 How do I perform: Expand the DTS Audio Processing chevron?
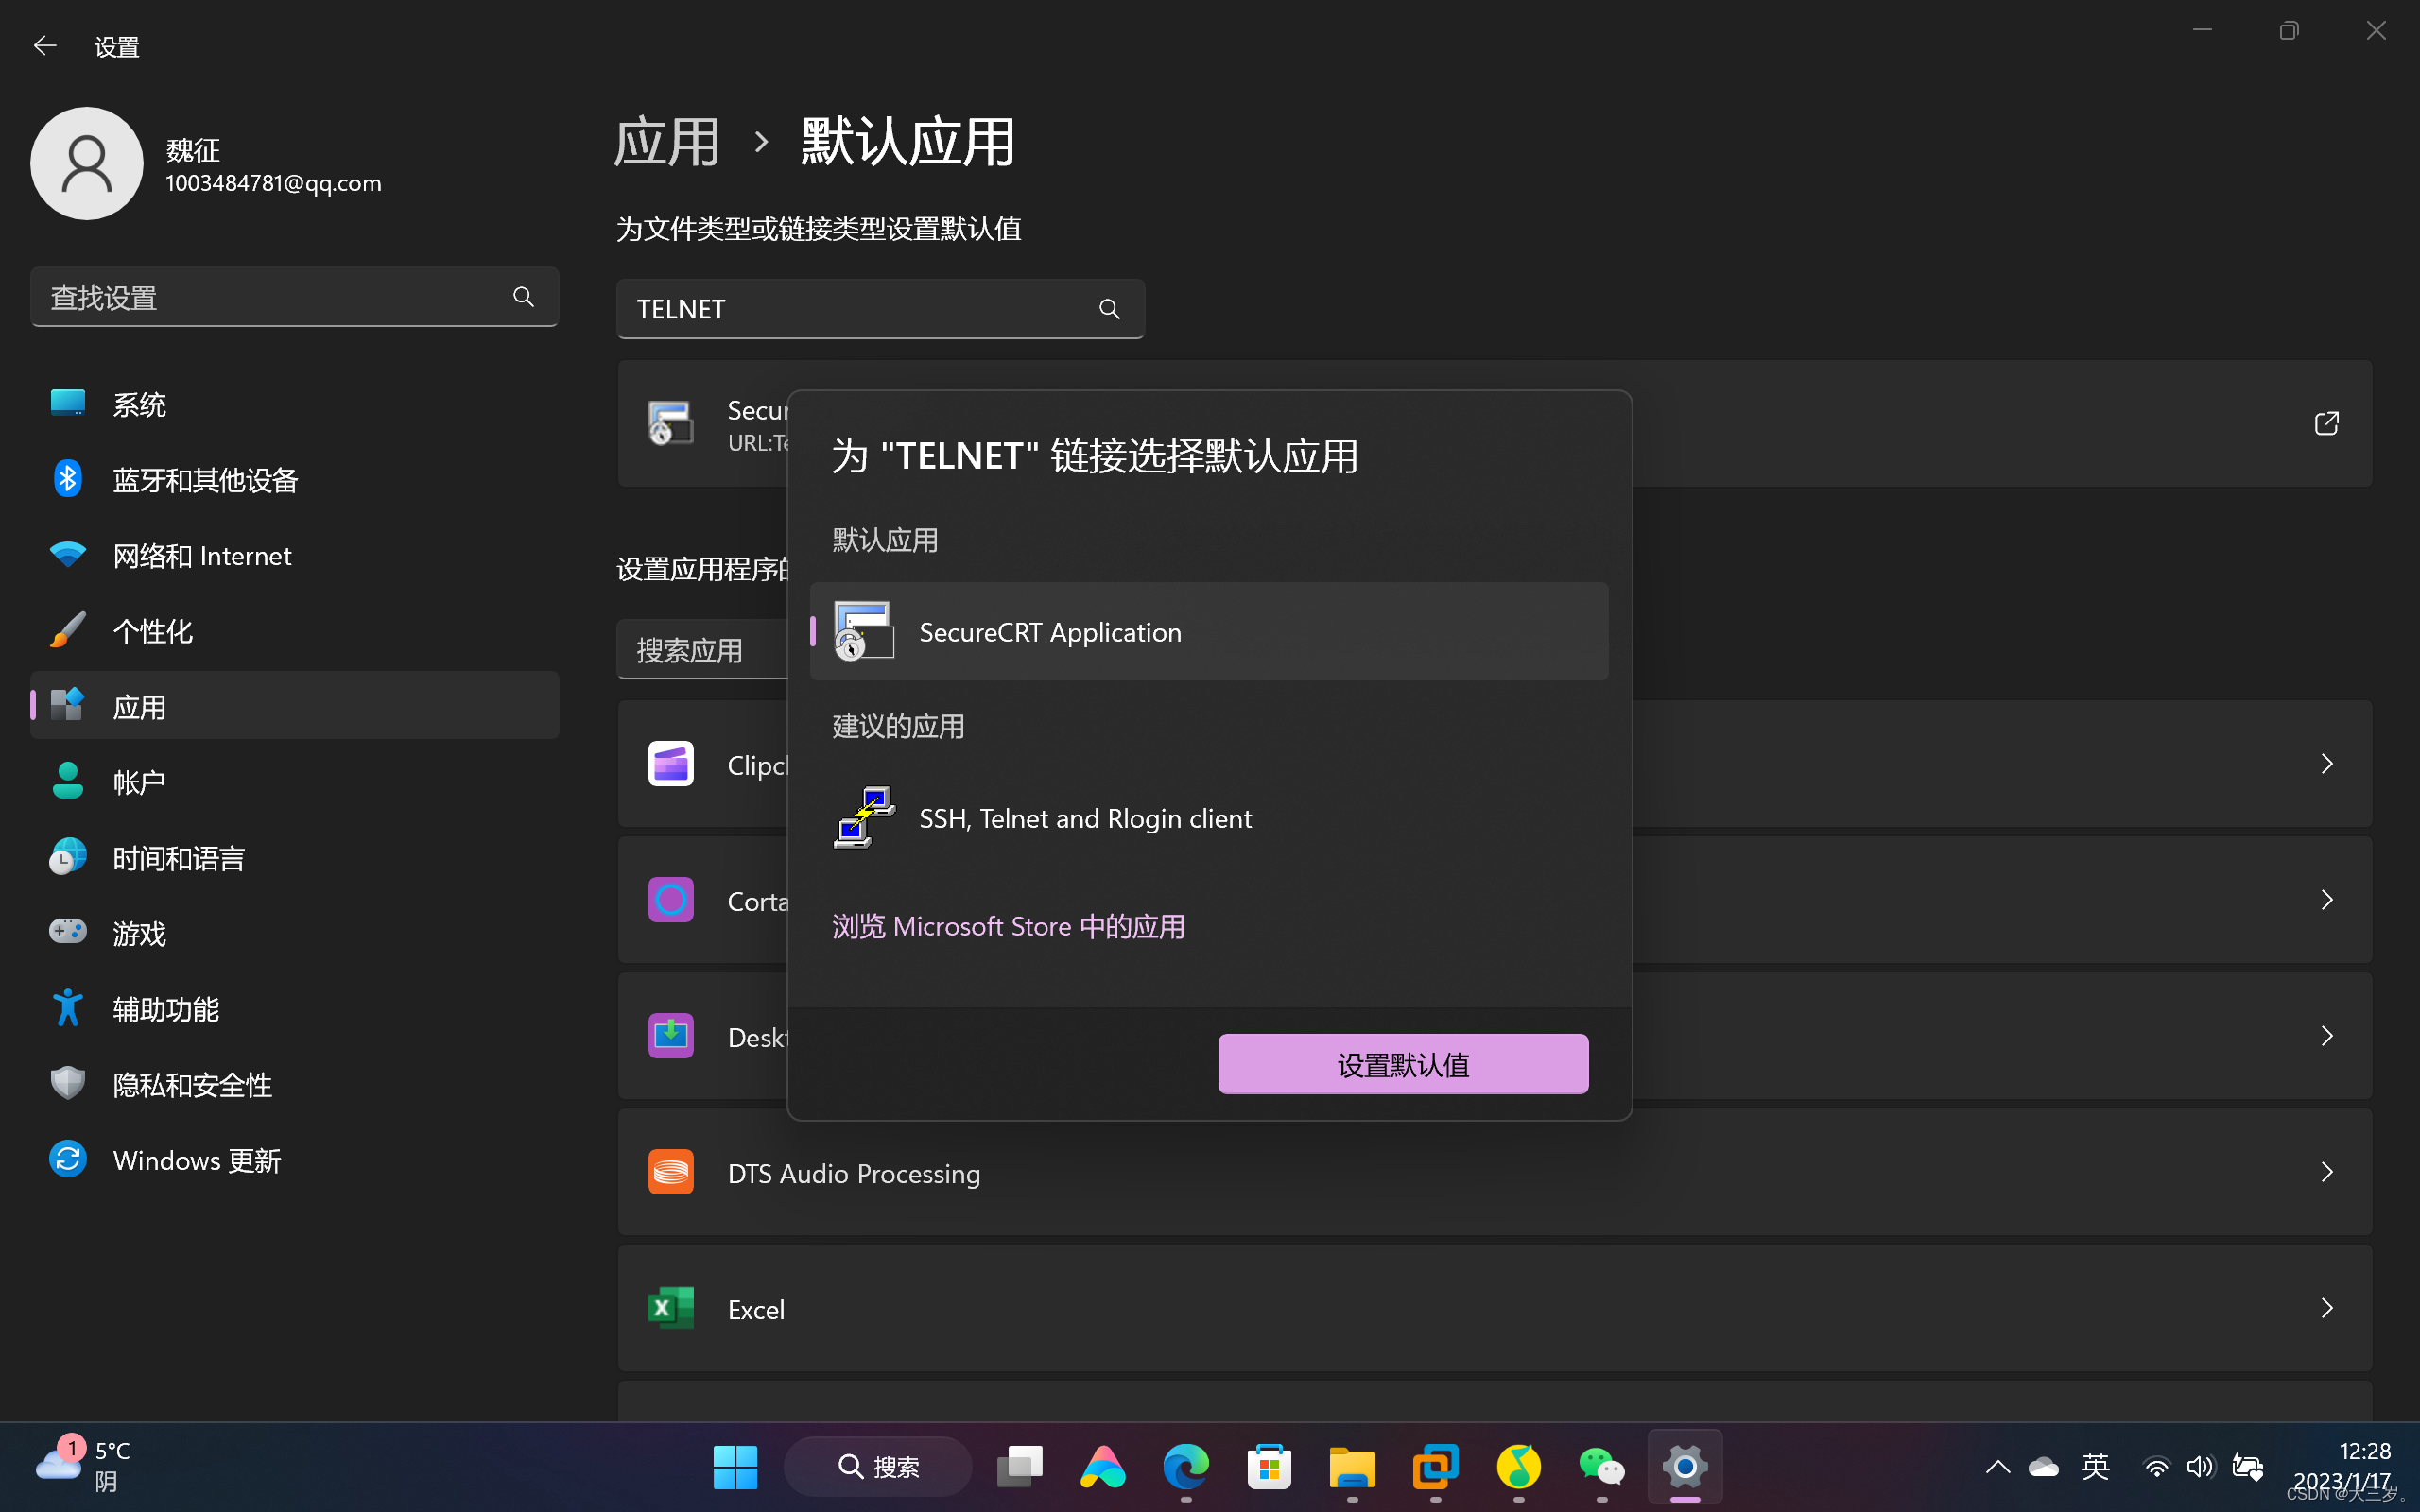2326,1172
